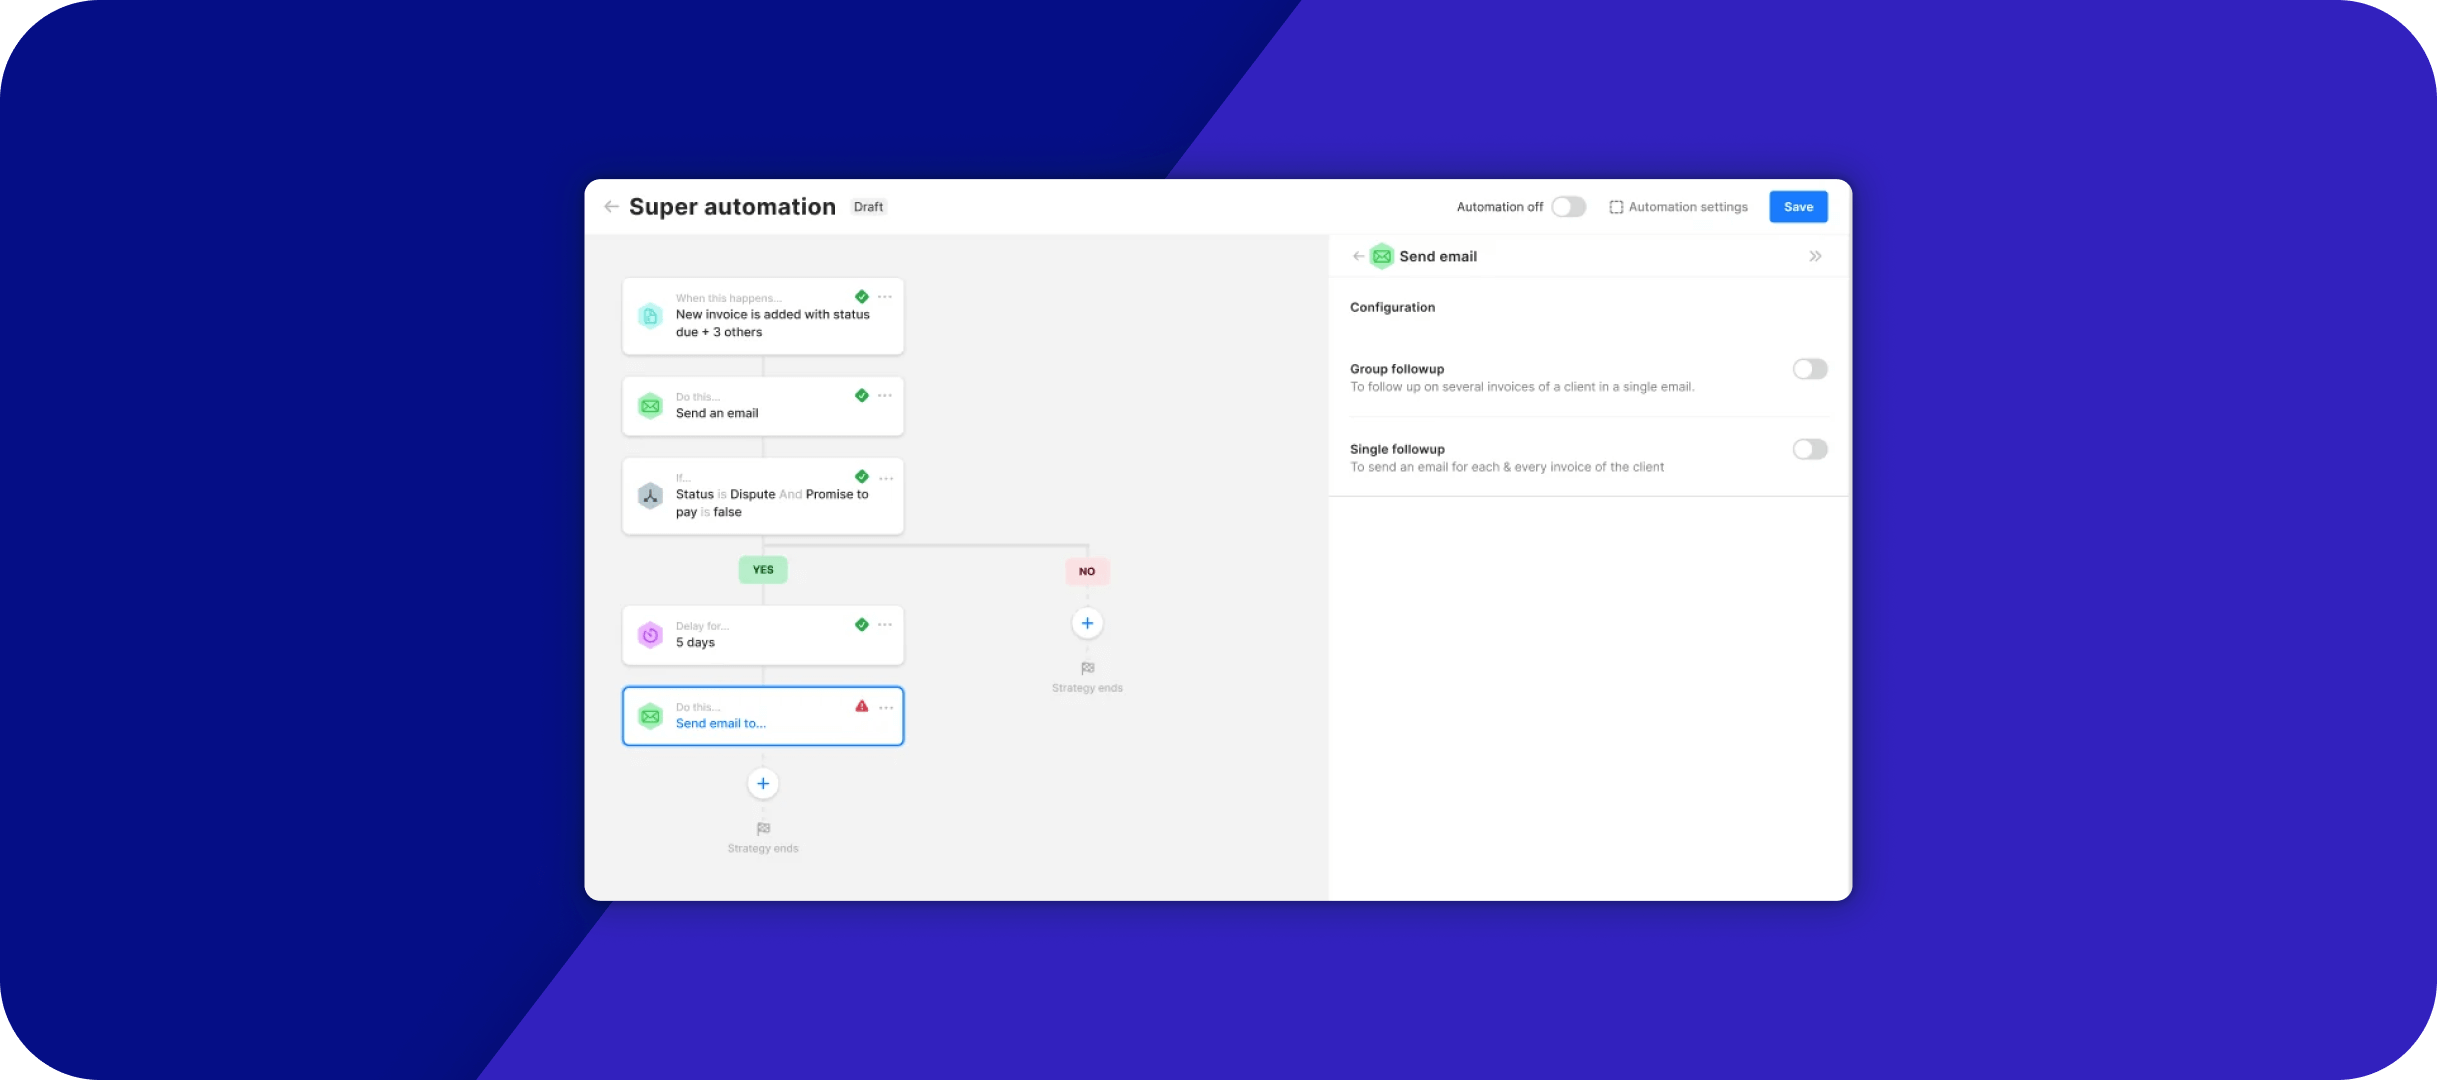
Task: Click the plus button under the NO branch
Action: tap(1087, 623)
